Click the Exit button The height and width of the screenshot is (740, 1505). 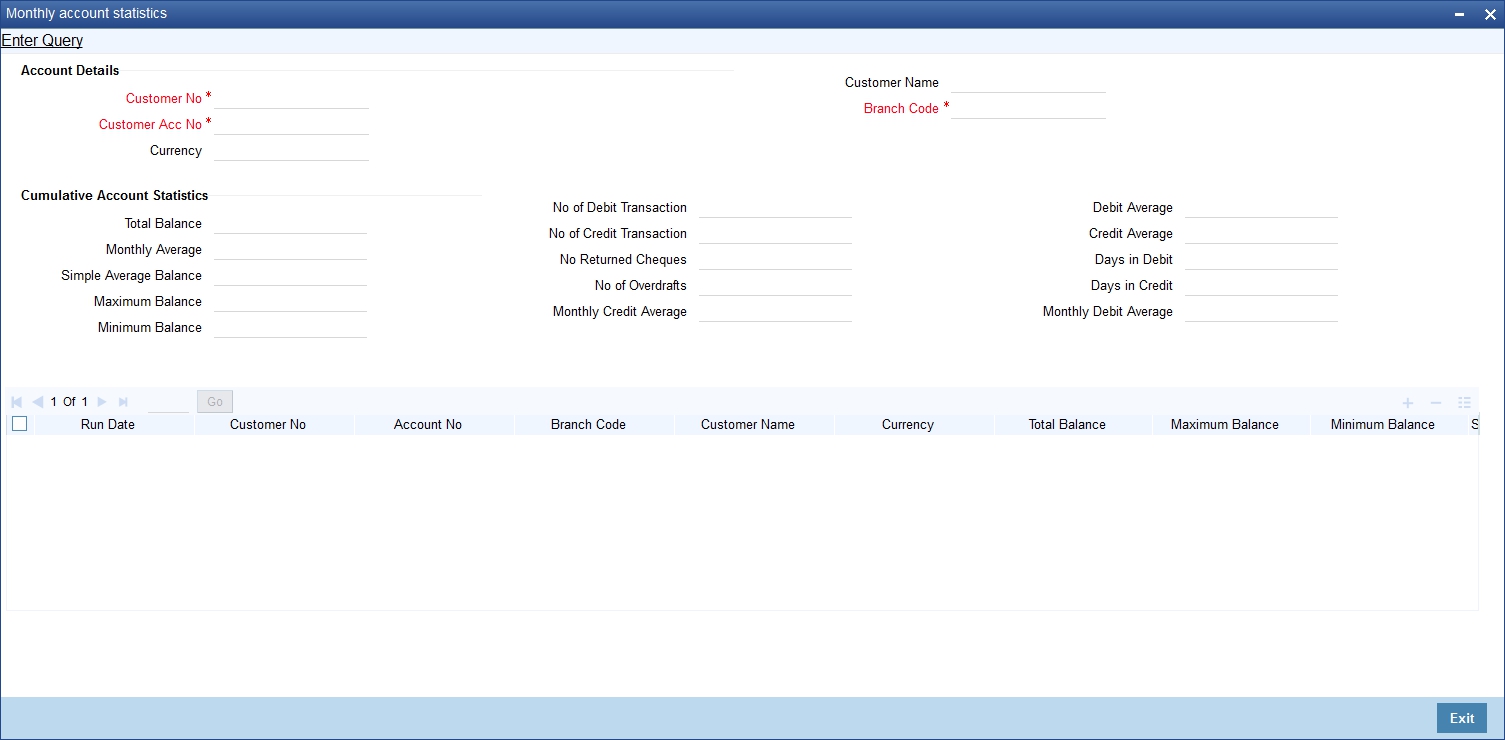point(1462,718)
